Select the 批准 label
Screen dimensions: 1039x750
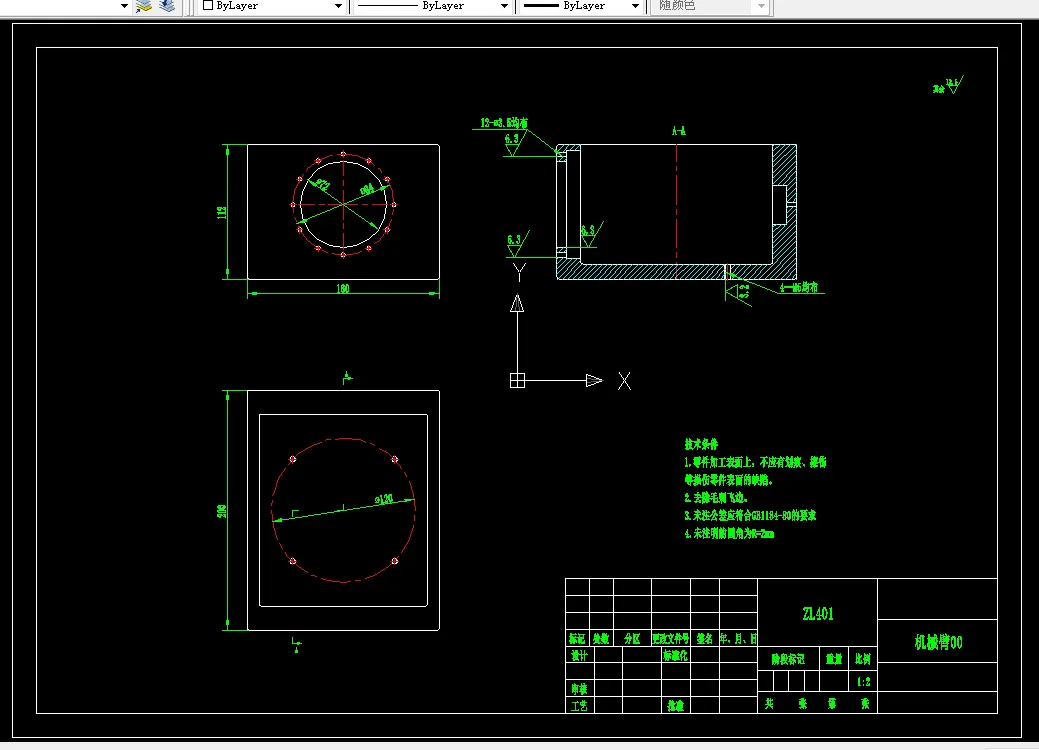pos(675,706)
